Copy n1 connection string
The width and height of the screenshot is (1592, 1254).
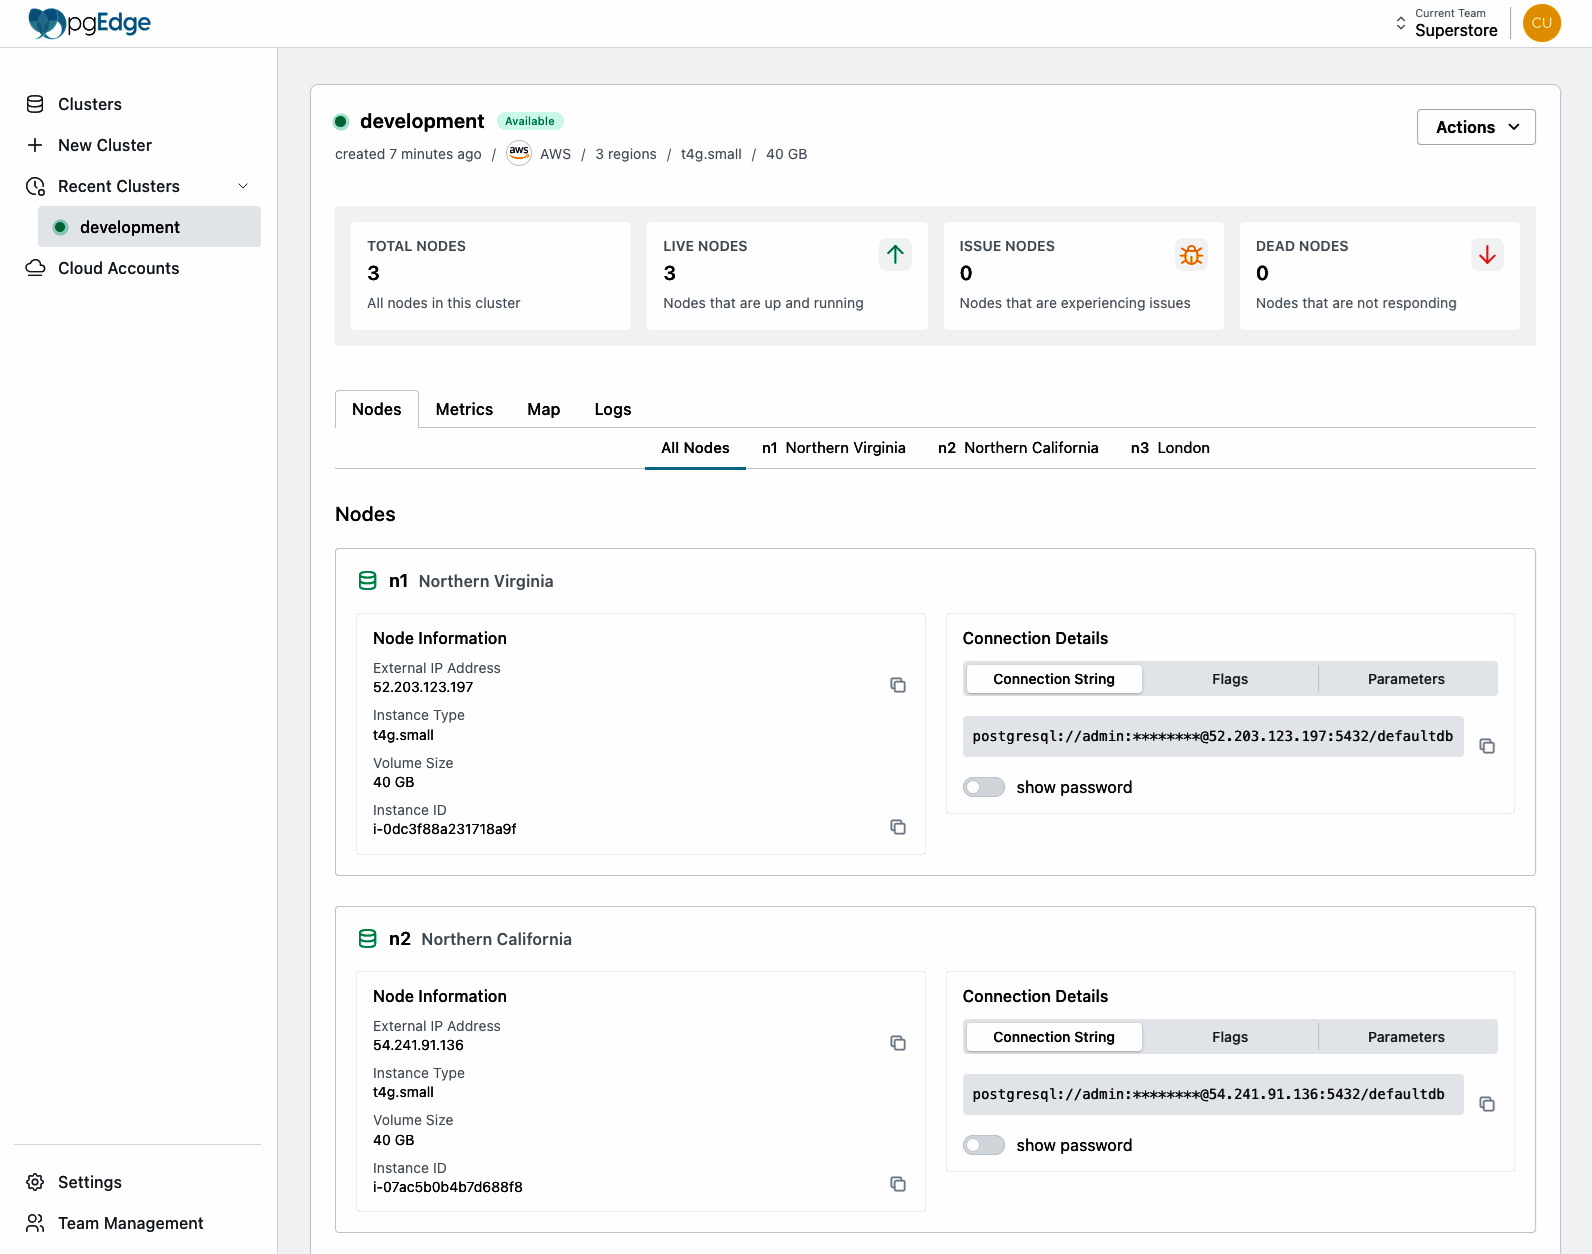tap(1486, 746)
